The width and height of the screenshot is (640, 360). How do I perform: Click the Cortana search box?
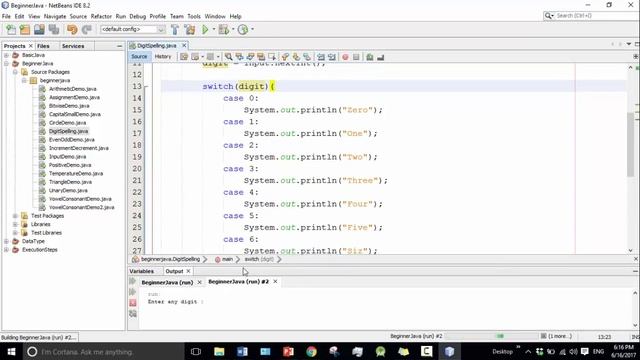click(104, 351)
